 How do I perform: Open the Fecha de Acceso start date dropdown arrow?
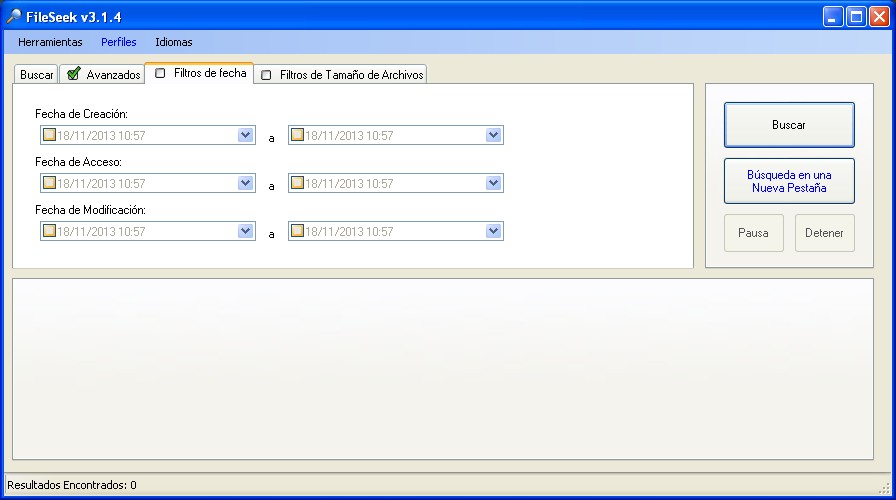245,183
